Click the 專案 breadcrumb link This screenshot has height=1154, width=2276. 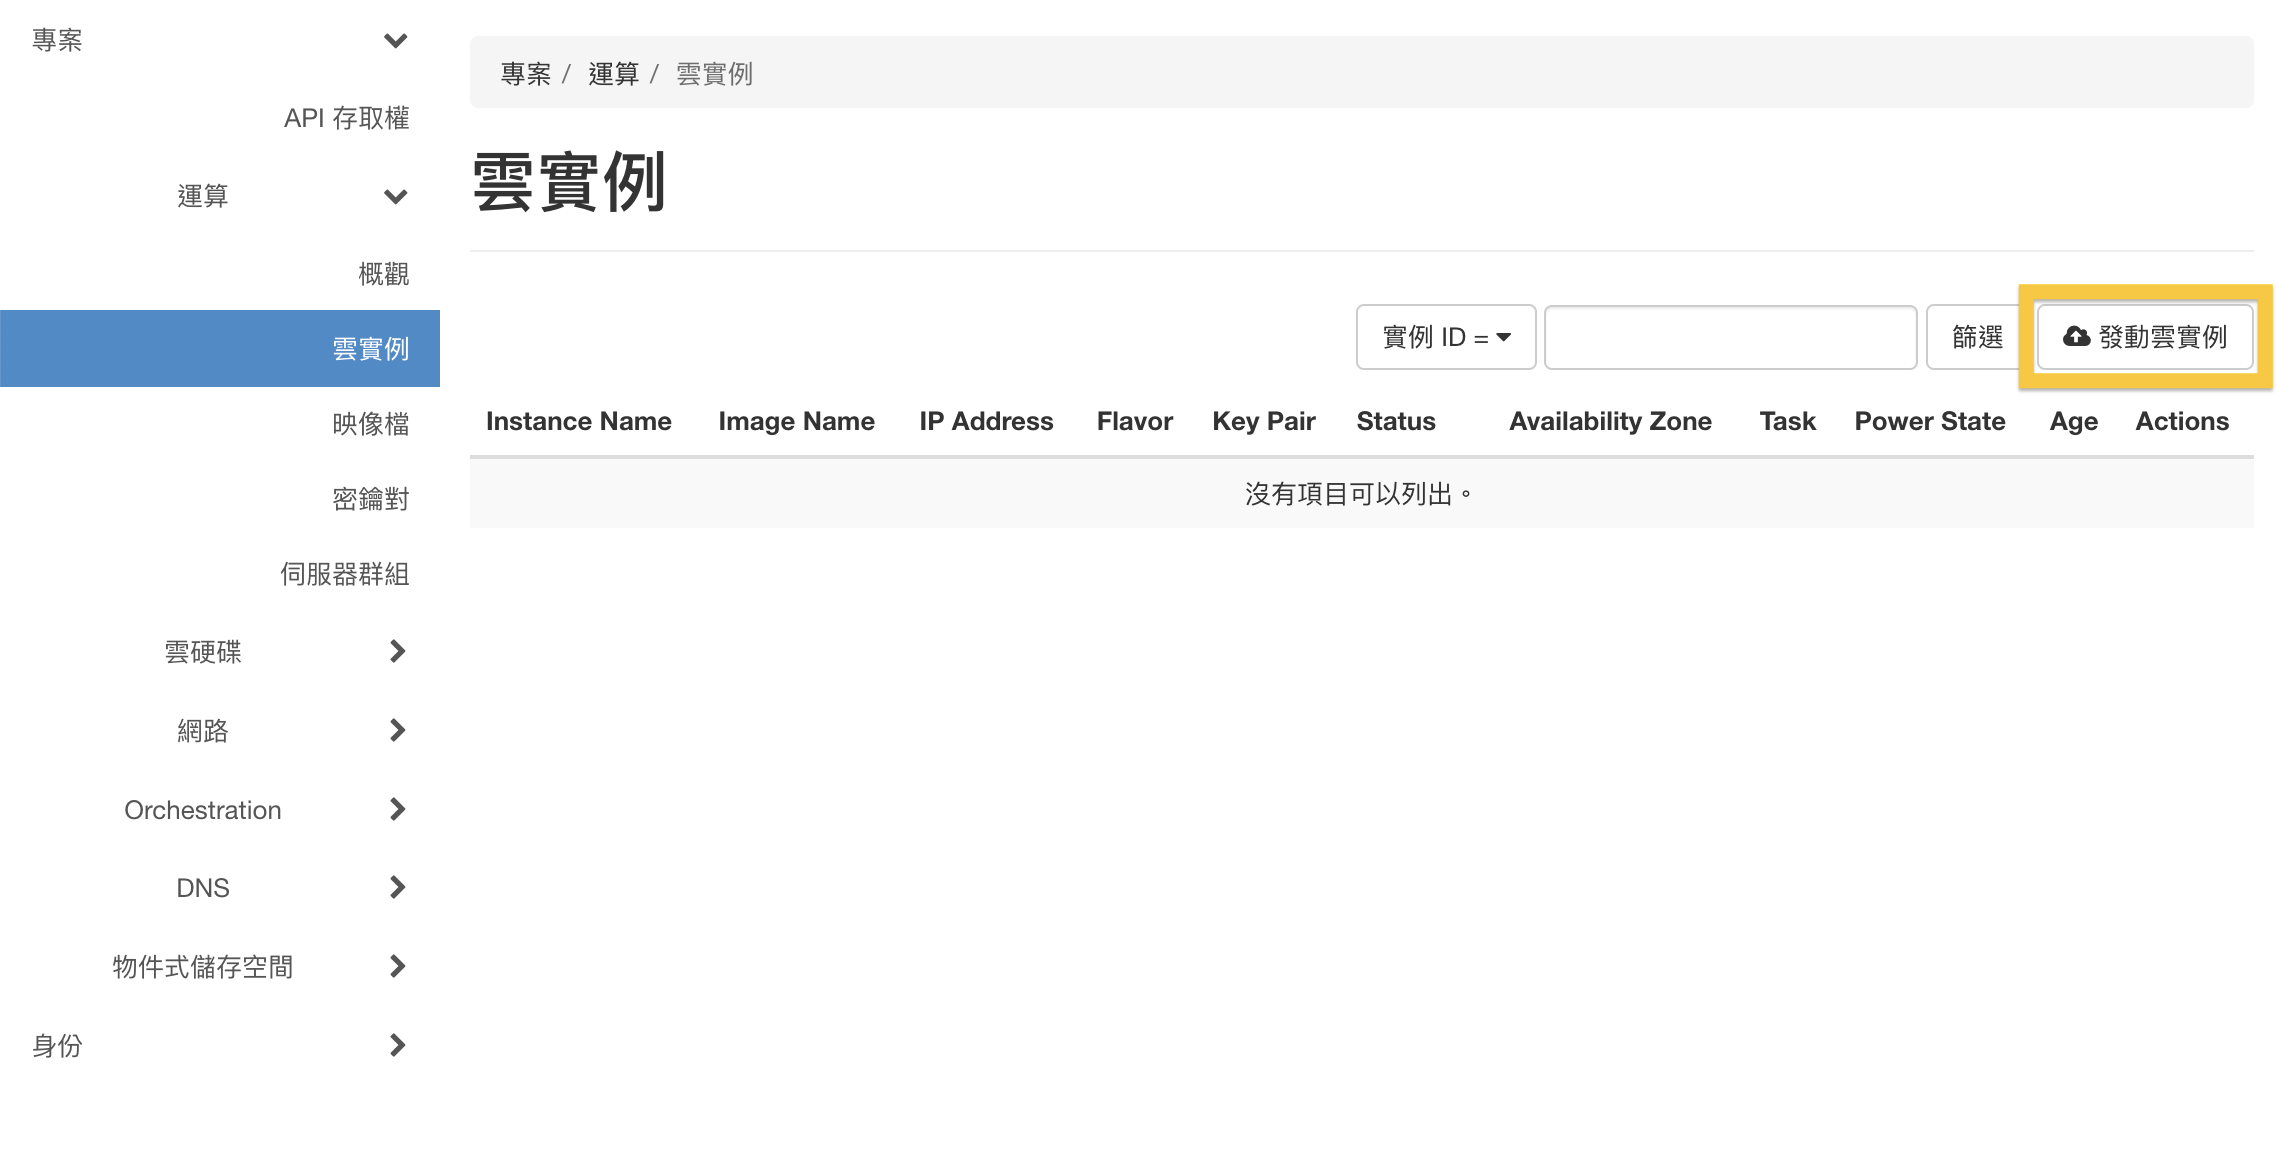click(525, 73)
